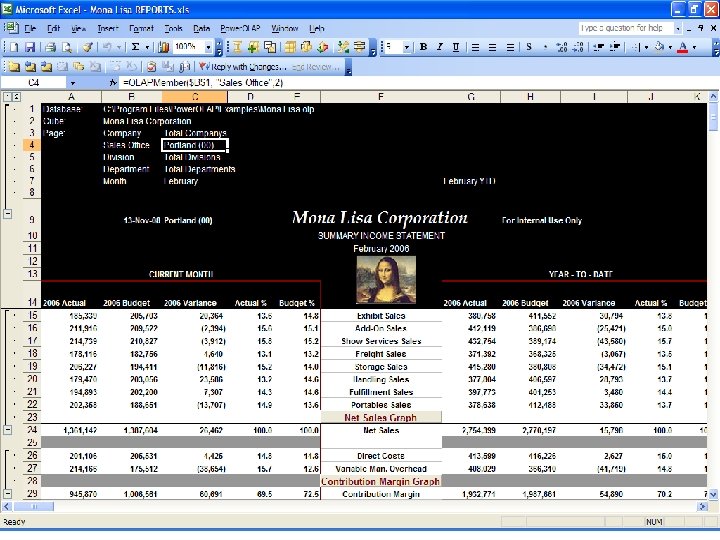Open the Font Size dropdown

click(x=406, y=47)
